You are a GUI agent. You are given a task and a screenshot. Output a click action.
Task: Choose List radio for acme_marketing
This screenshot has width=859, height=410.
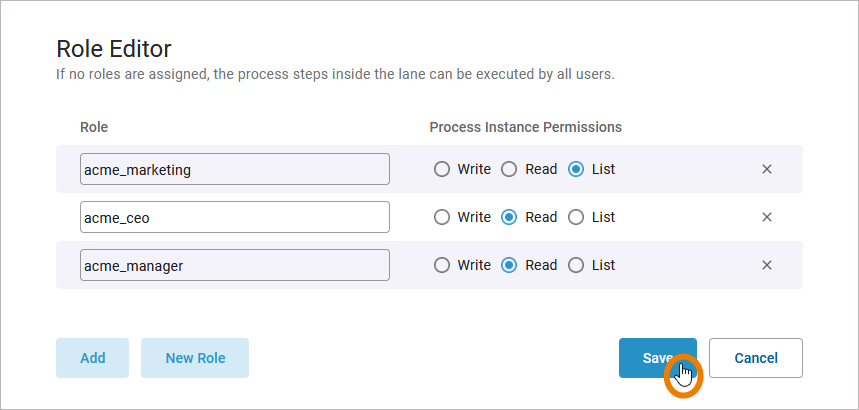pos(576,169)
